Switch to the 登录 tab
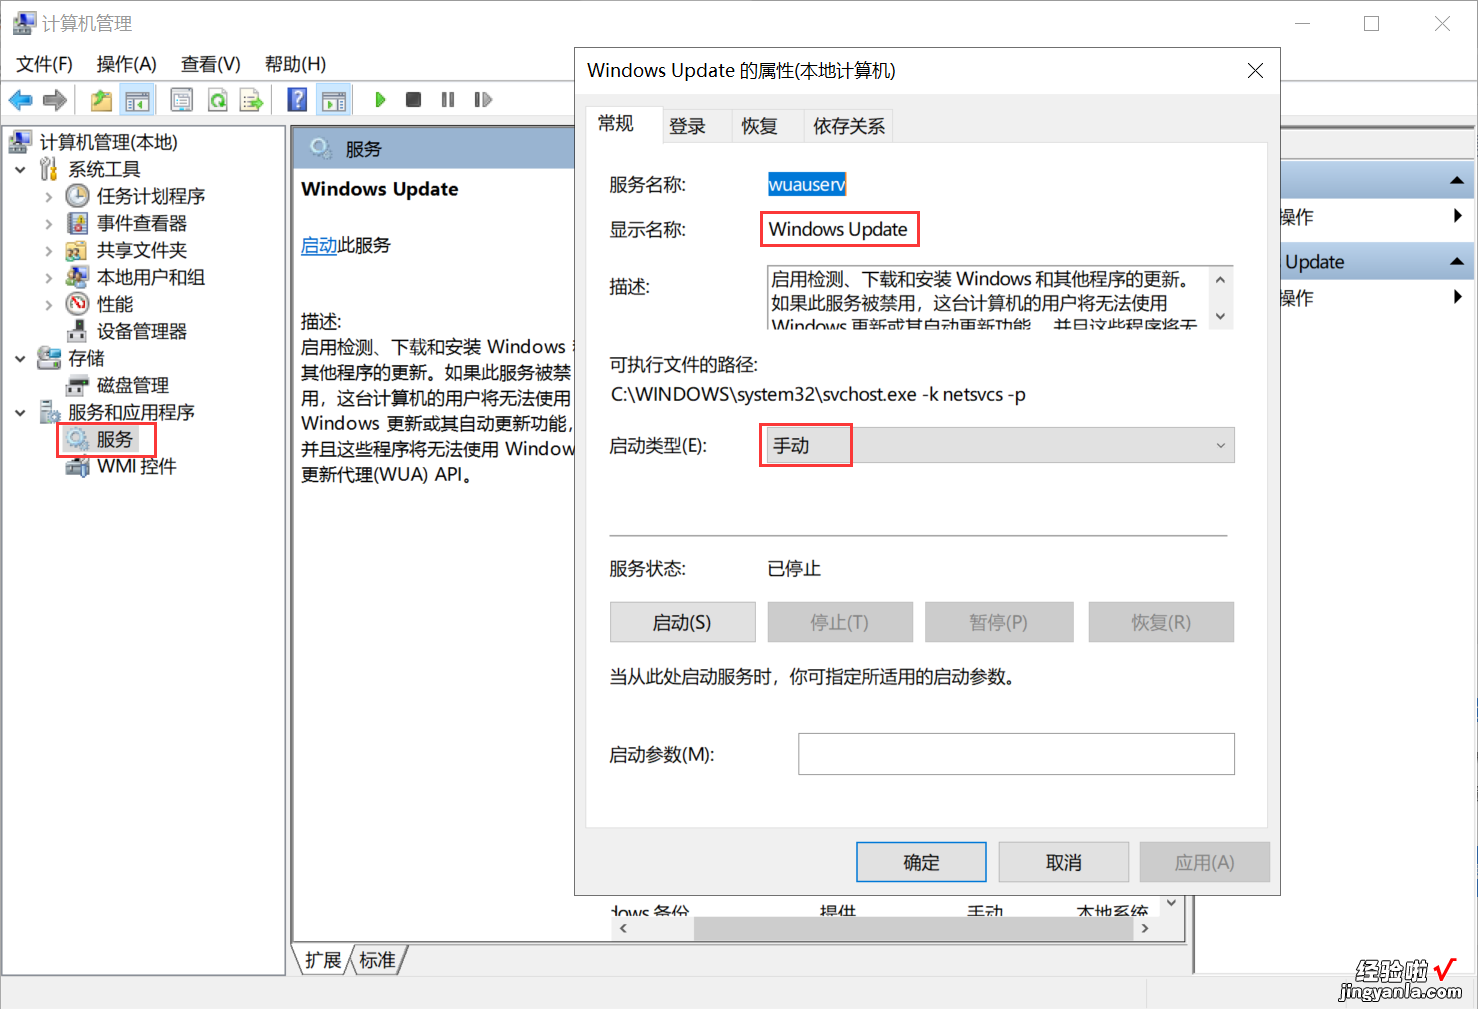Screen dimensions: 1478x1009 point(688,126)
